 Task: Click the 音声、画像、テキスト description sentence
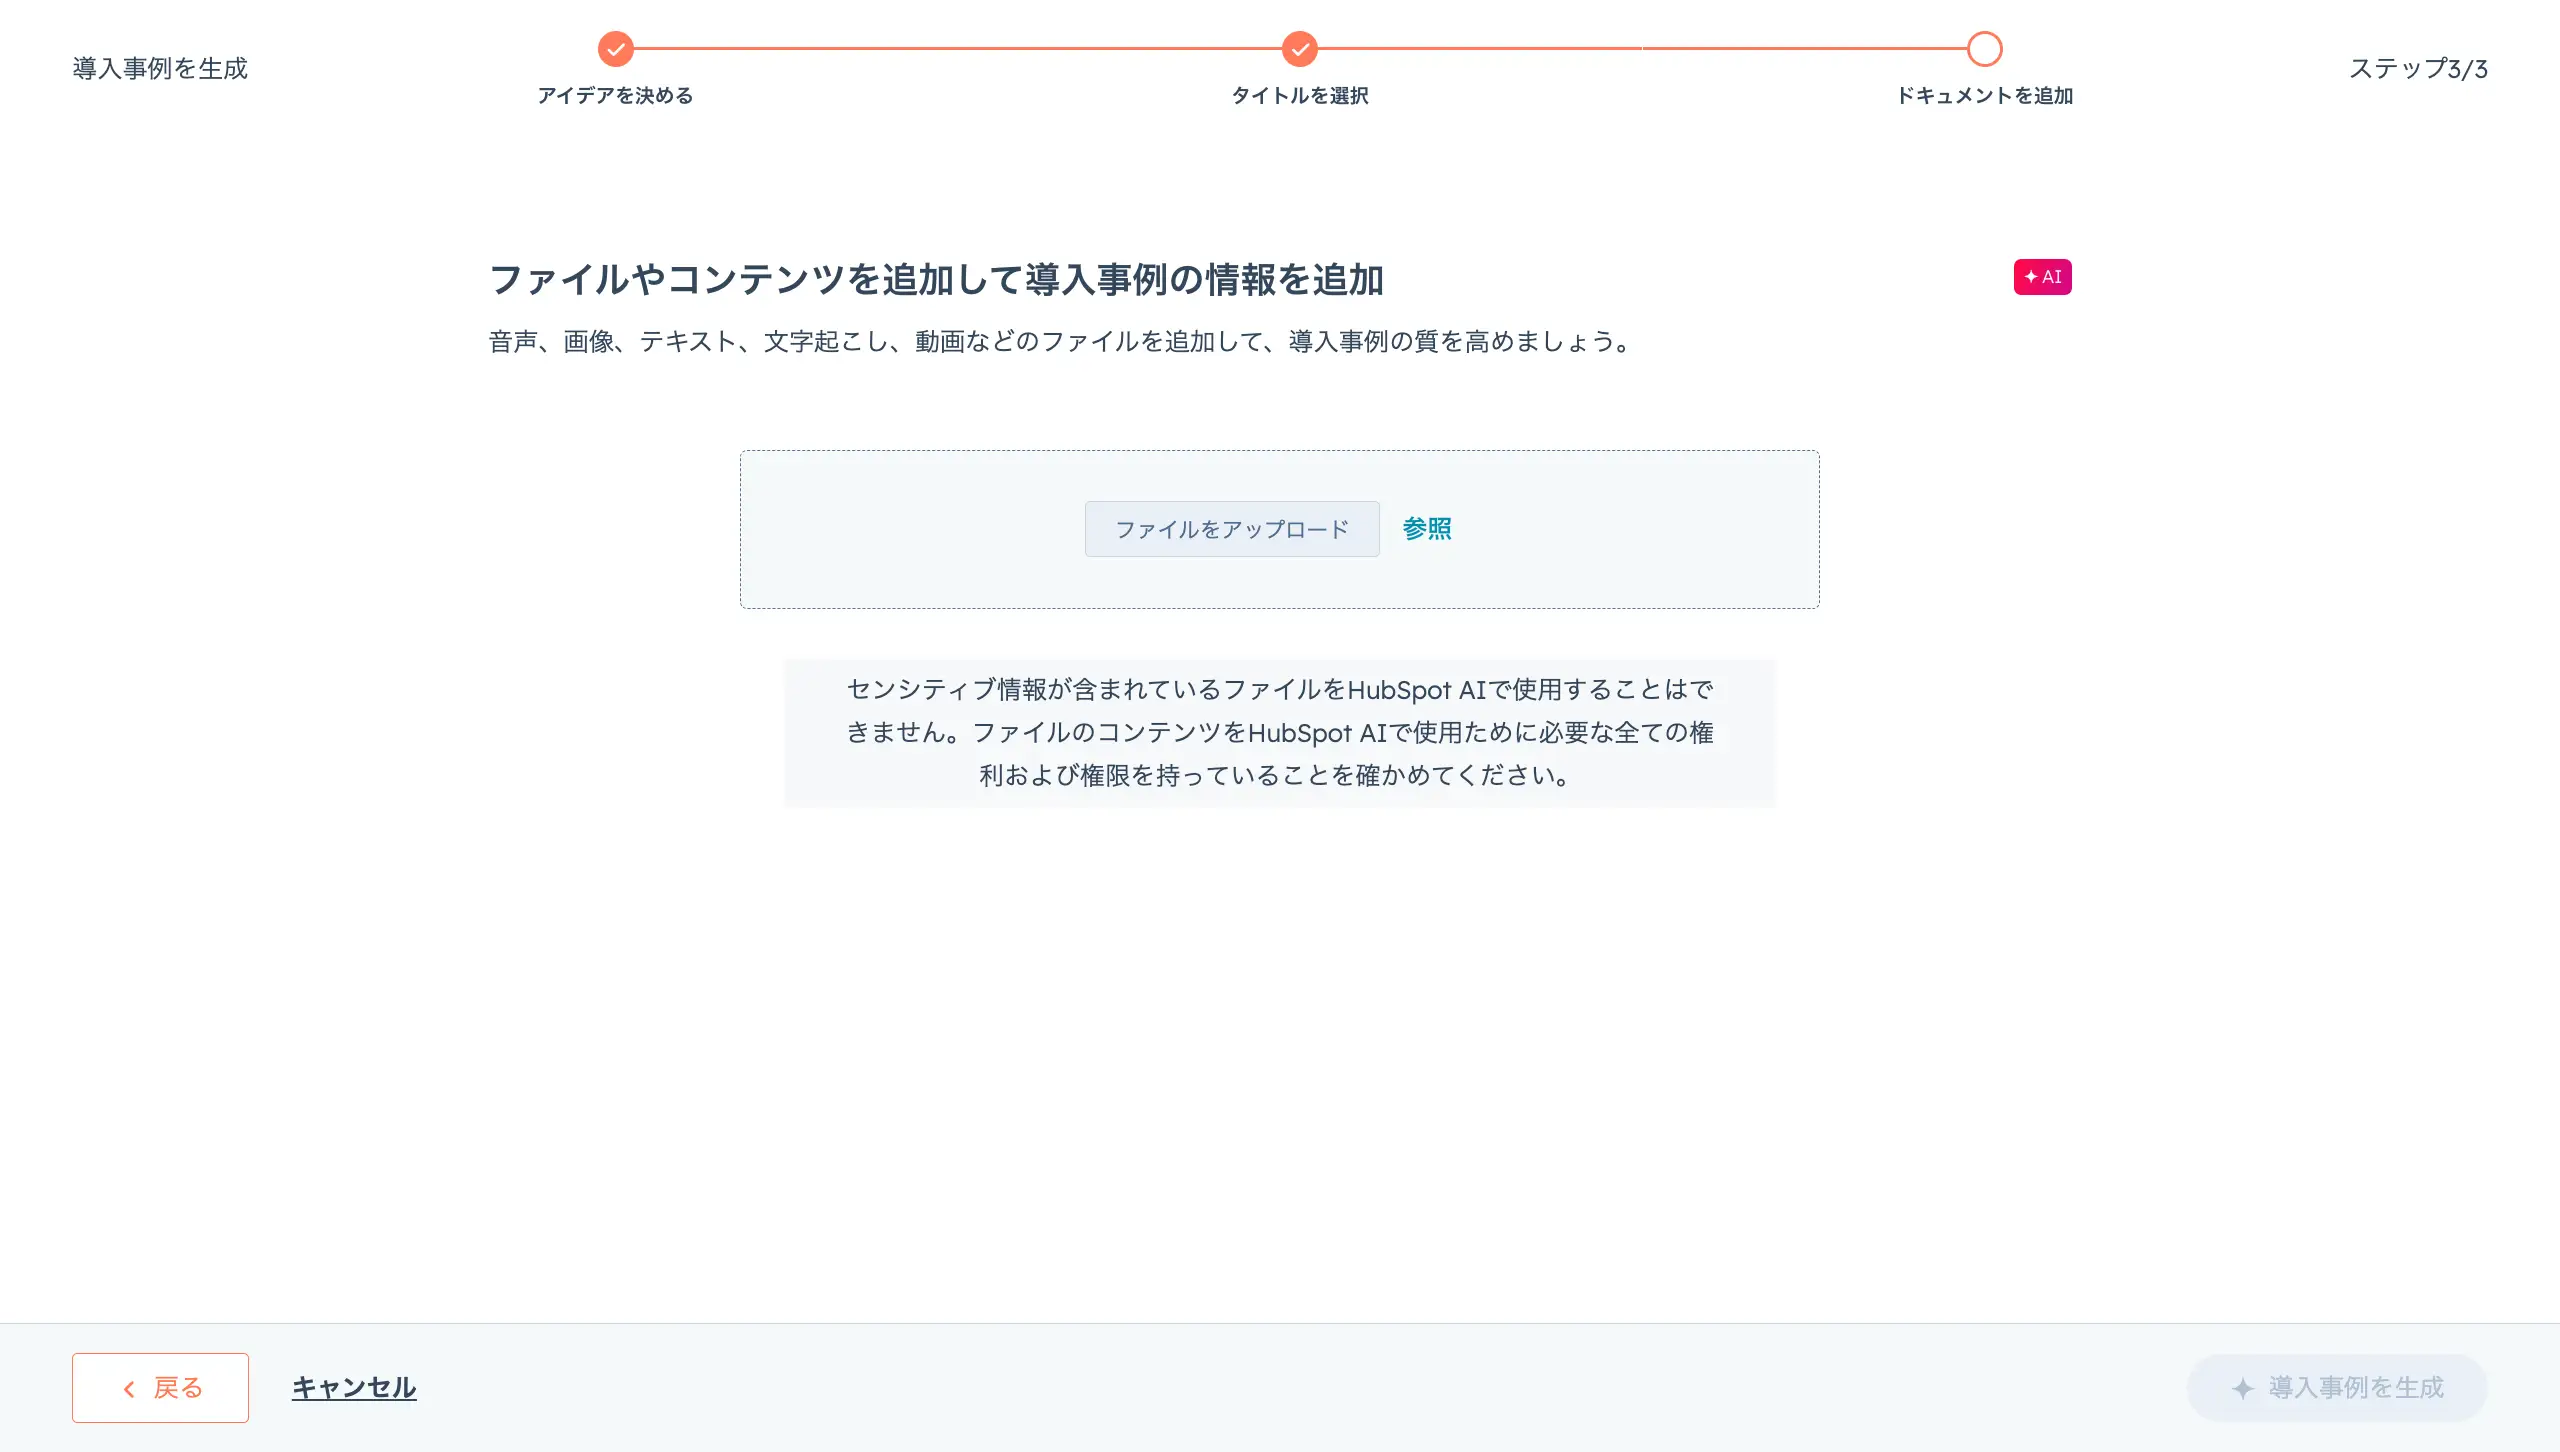click(x=1062, y=341)
